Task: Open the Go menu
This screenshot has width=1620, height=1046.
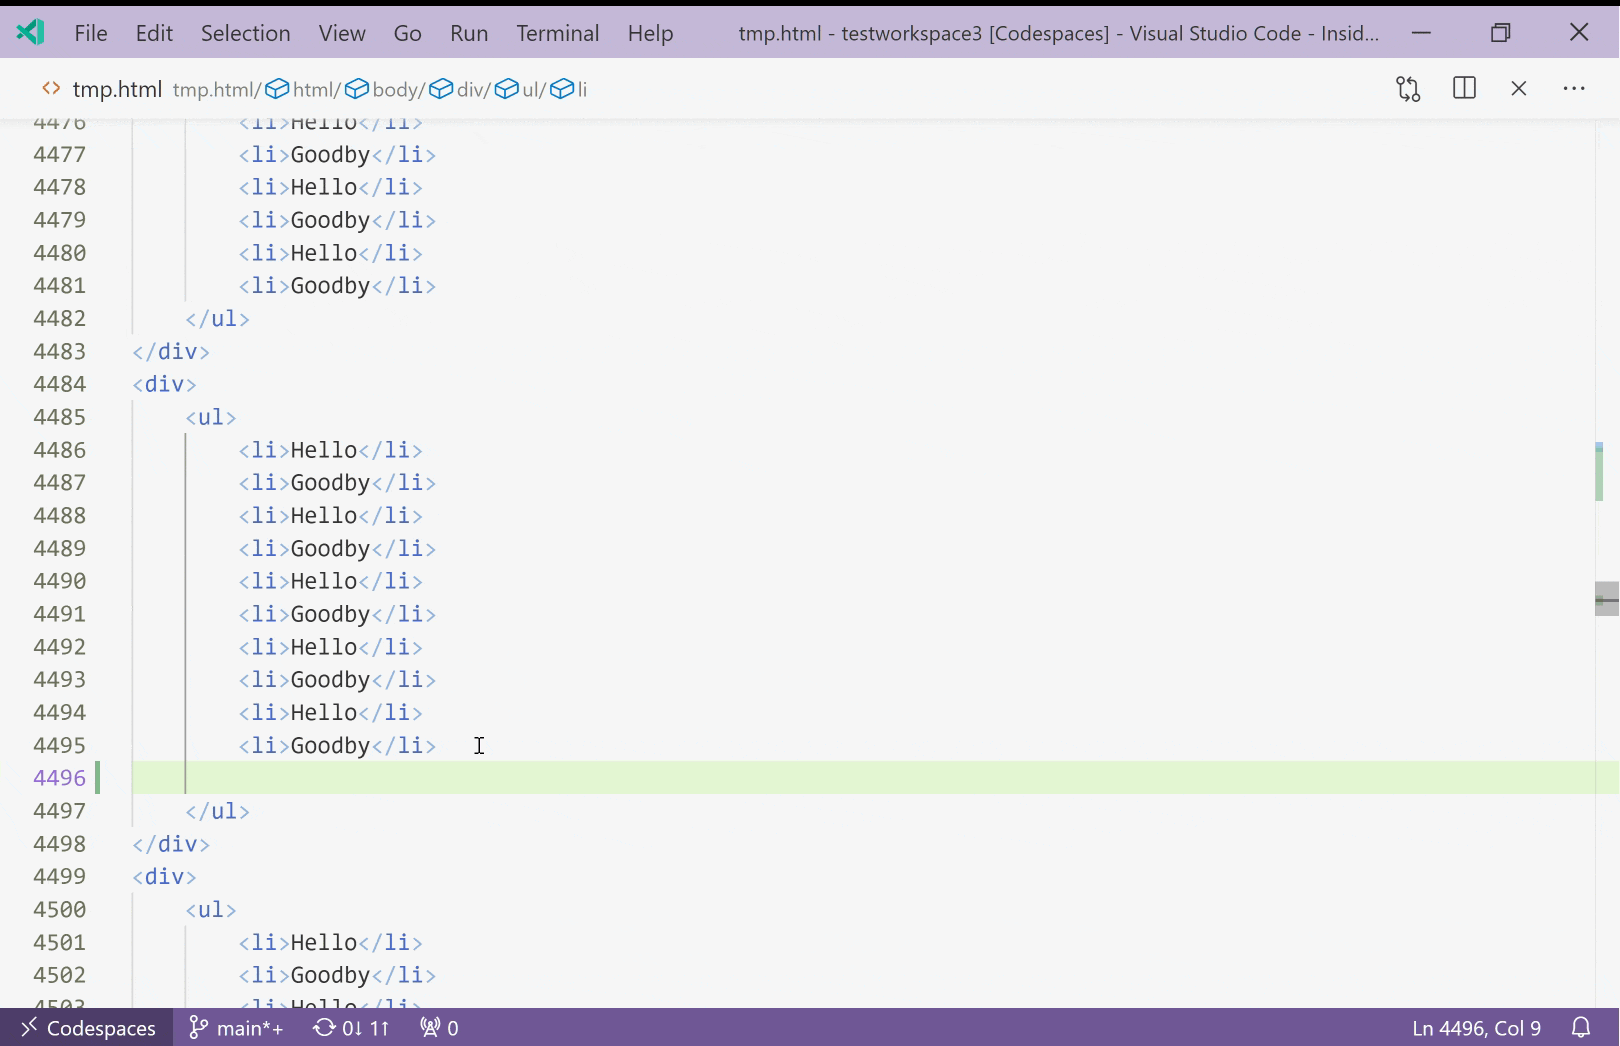Action: pos(407,33)
